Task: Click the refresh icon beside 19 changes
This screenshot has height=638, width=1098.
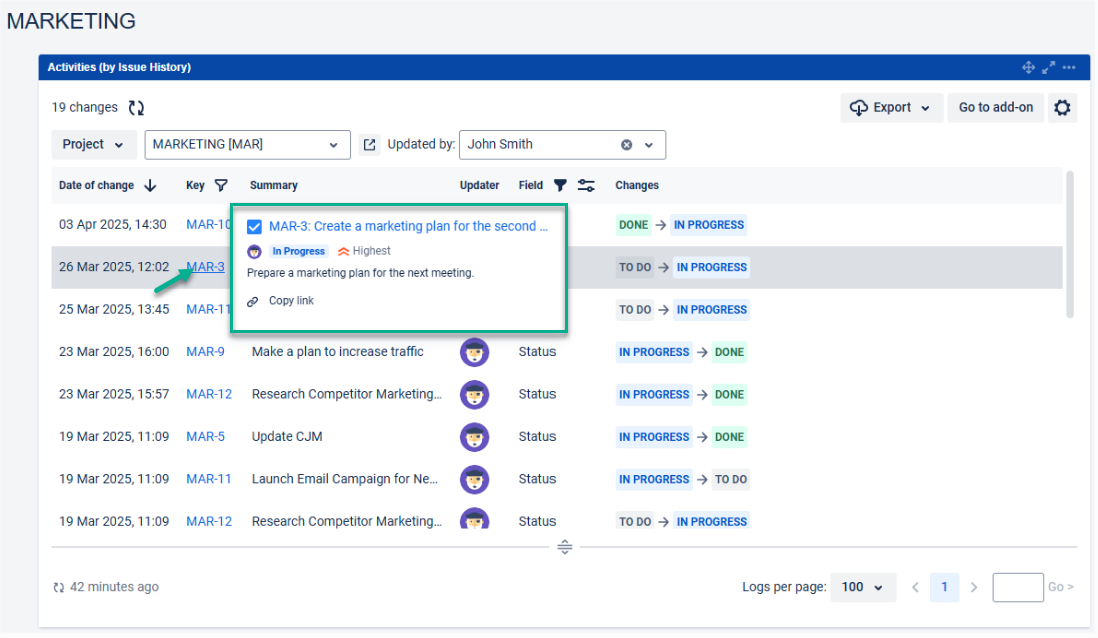Action: pyautogui.click(x=137, y=108)
